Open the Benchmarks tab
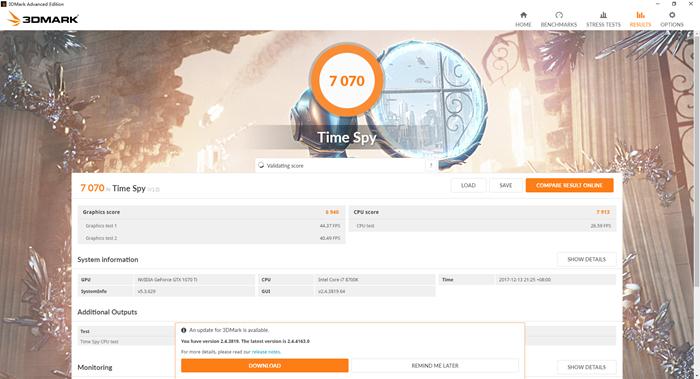Screen dimensions: 700x379 [558, 20]
